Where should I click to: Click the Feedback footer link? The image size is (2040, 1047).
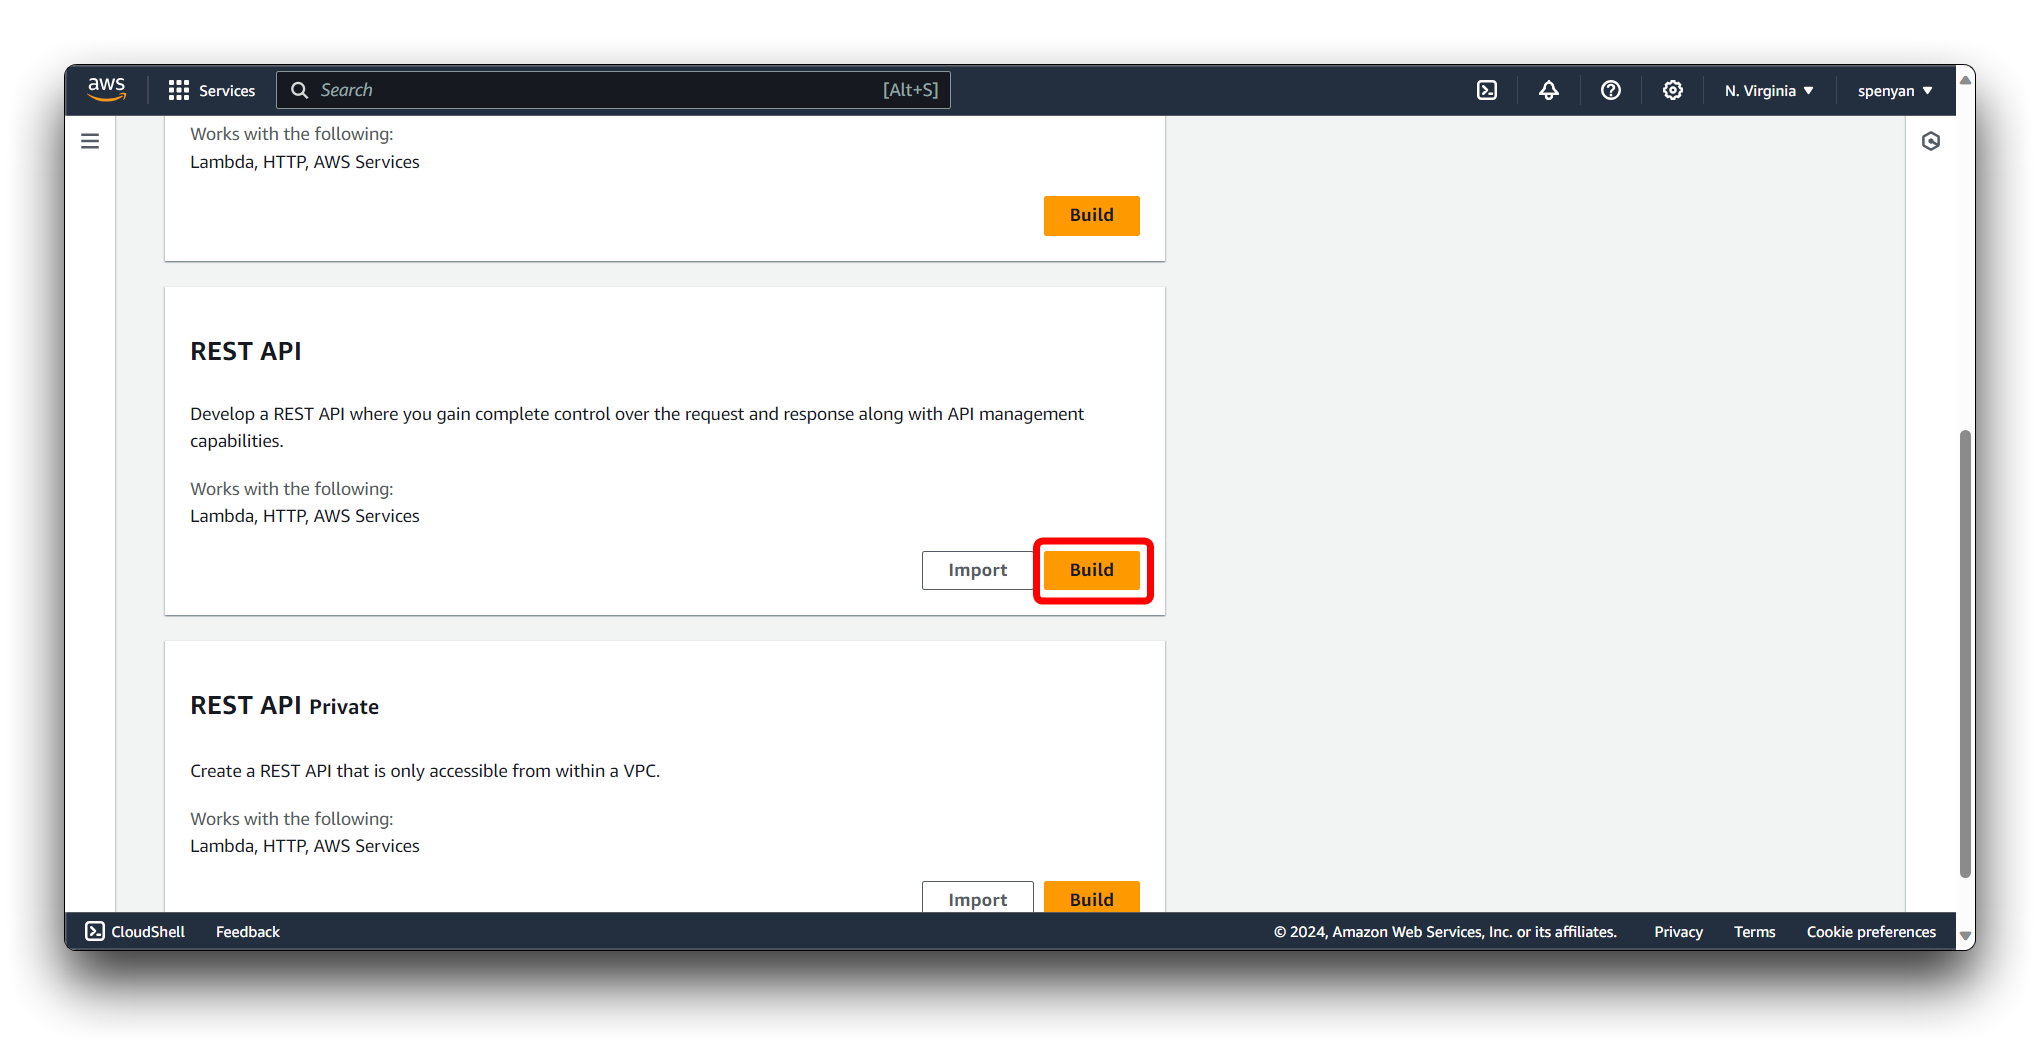248,931
